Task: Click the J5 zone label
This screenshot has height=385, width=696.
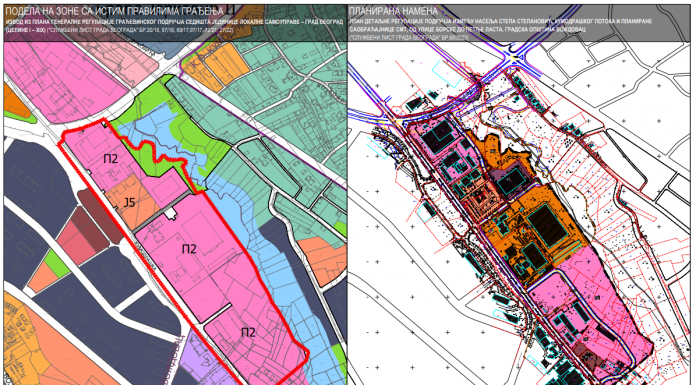Action: point(129,202)
